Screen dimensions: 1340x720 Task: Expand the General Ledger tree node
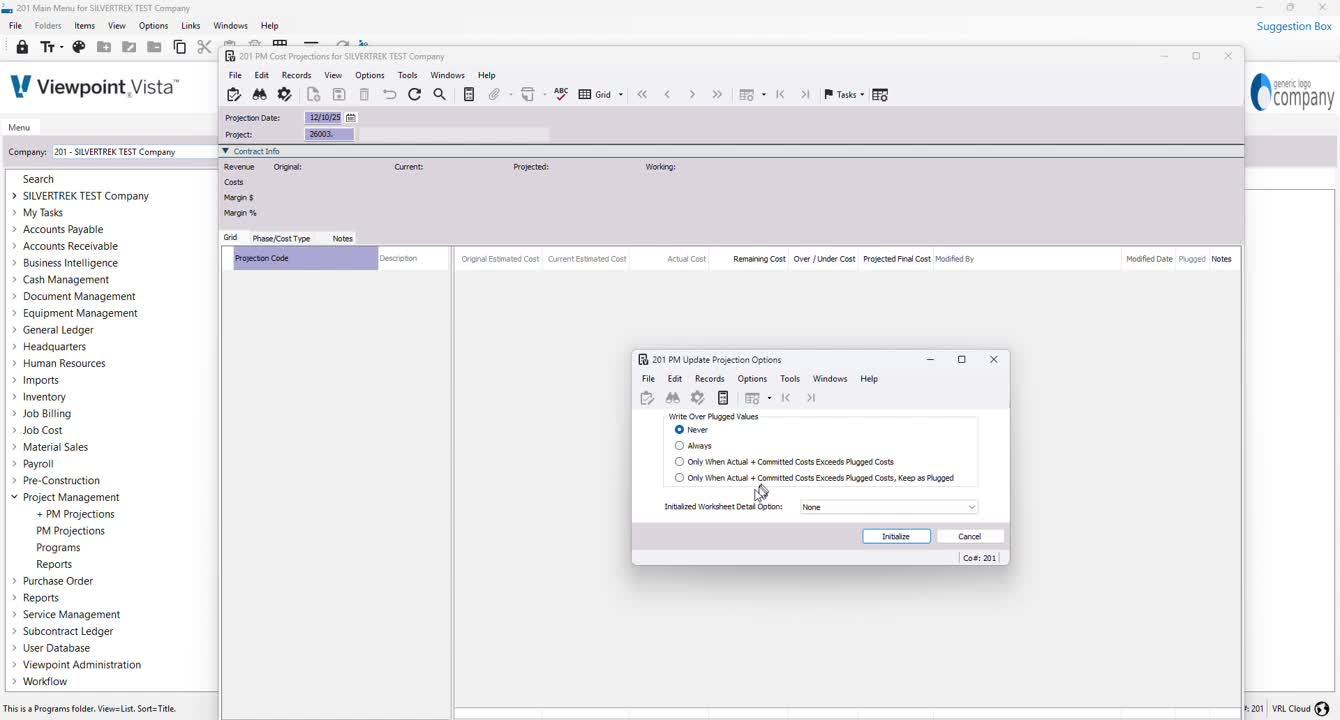pyautogui.click(x=14, y=330)
